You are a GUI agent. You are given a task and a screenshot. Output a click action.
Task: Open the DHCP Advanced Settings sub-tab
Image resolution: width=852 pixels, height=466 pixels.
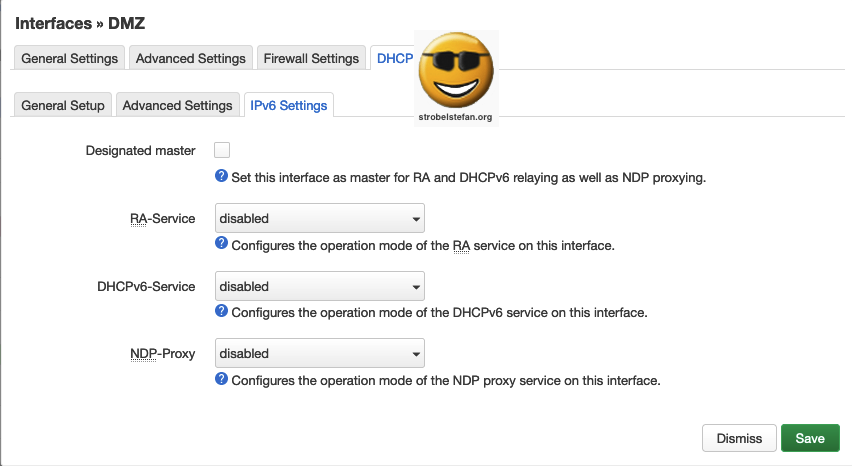tap(177, 105)
